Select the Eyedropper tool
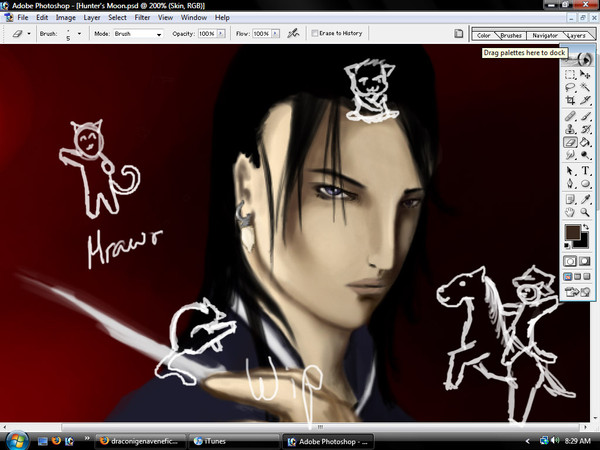Image resolution: width=600 pixels, height=450 pixels. click(x=585, y=199)
